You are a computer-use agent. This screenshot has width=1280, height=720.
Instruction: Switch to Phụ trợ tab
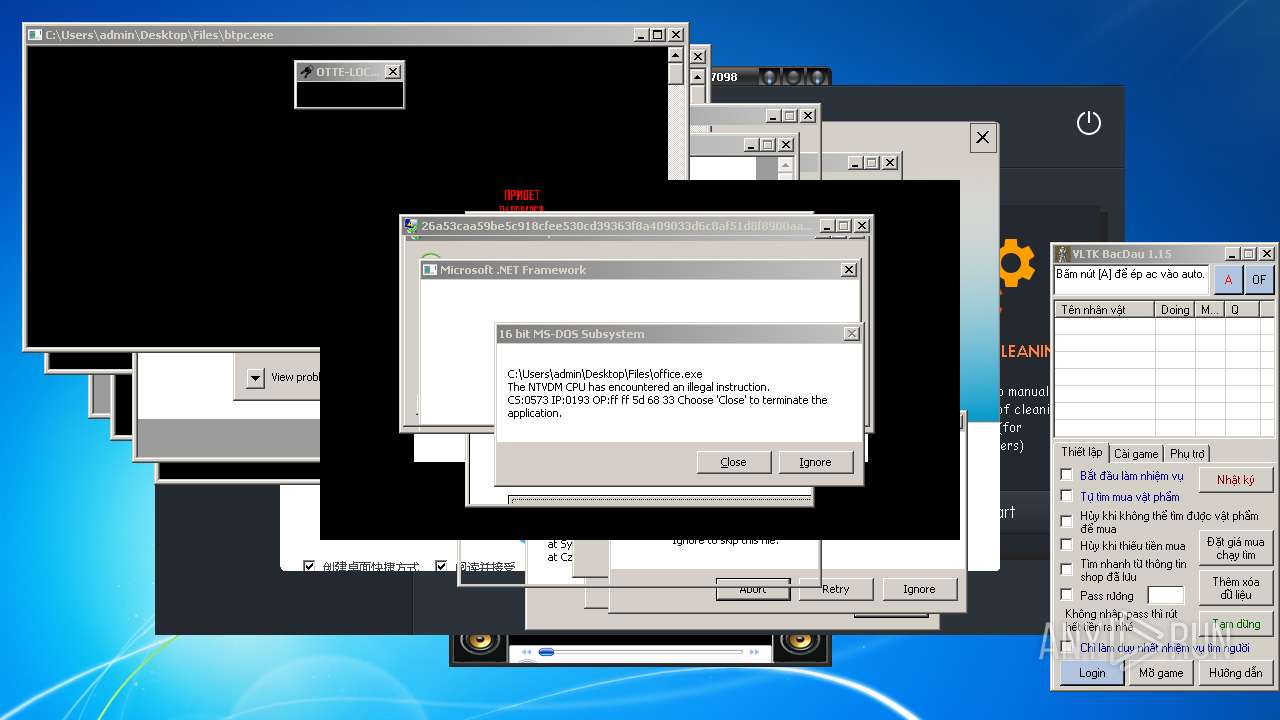[1188, 453]
